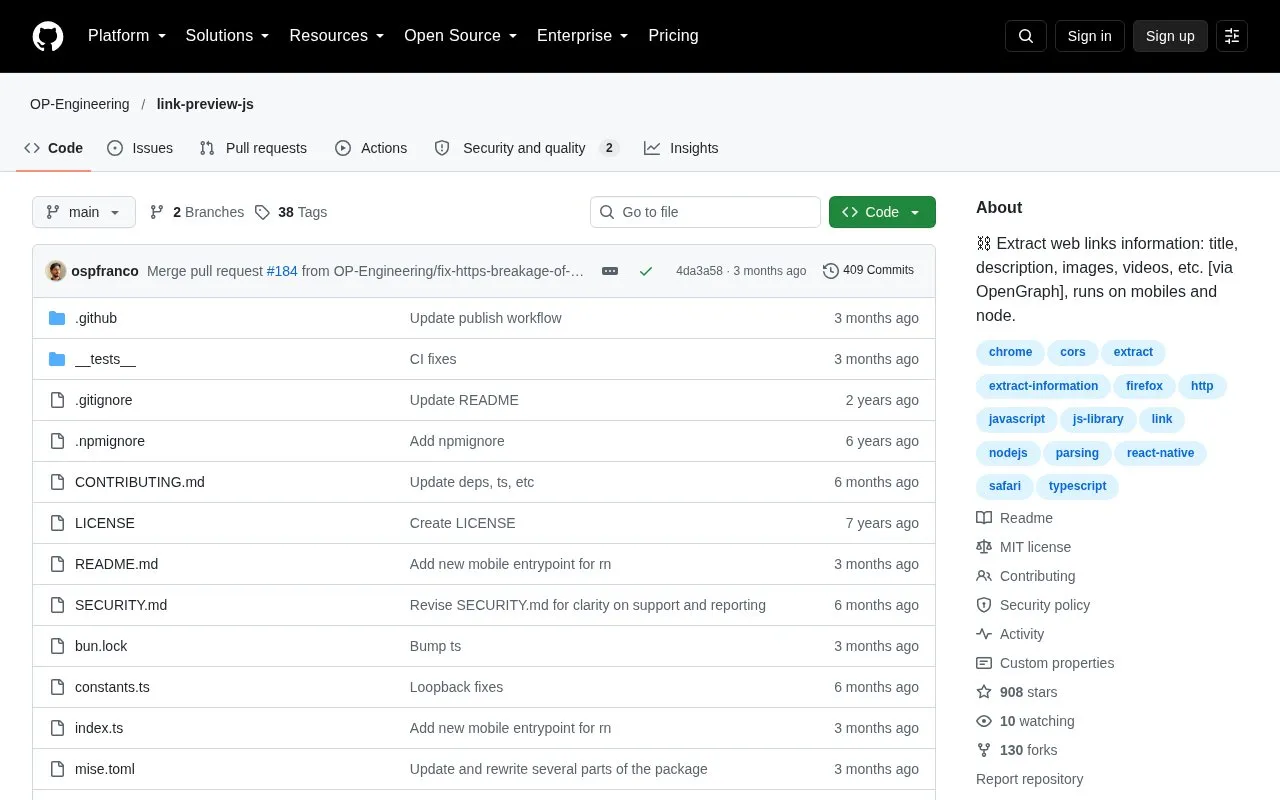
Task: Open the appearance settings icon button
Action: [x=1232, y=36]
